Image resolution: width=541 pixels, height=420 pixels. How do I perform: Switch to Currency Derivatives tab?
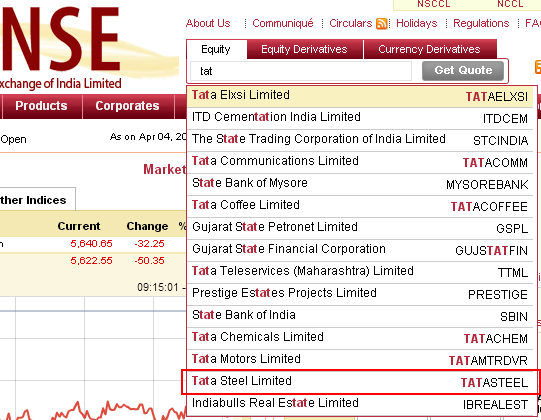tap(430, 49)
